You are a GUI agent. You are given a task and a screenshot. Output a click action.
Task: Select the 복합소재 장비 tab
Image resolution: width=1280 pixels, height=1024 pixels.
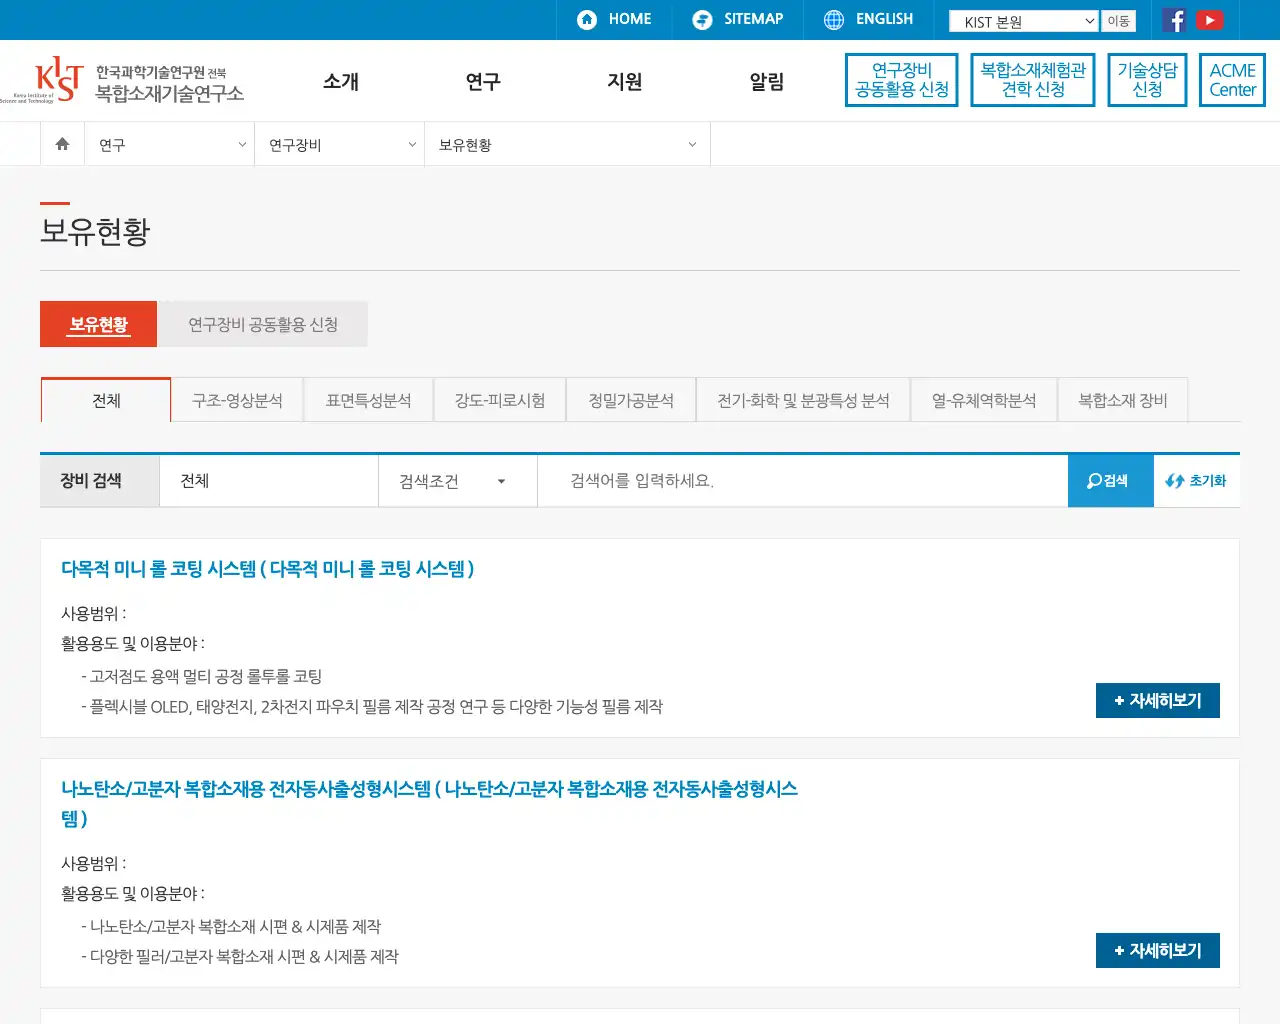[1122, 400]
